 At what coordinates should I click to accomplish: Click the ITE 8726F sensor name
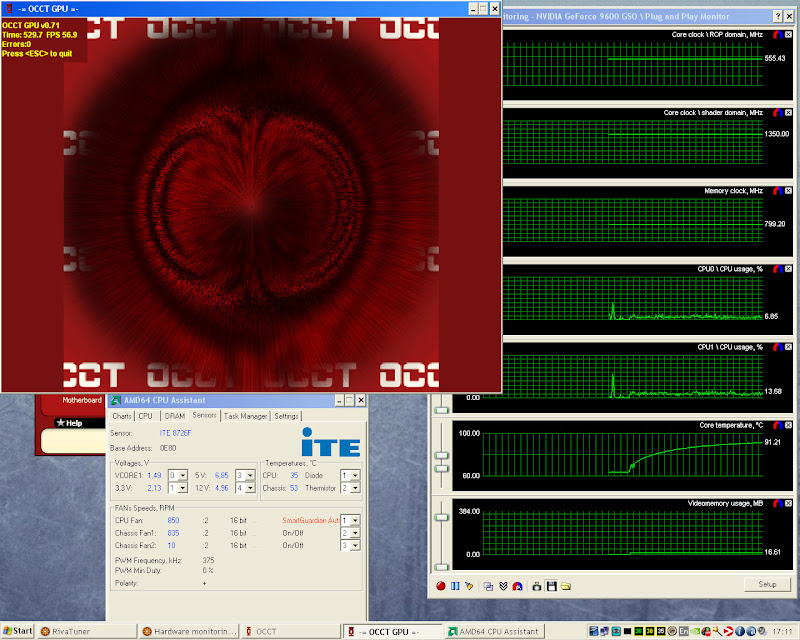tap(175, 433)
